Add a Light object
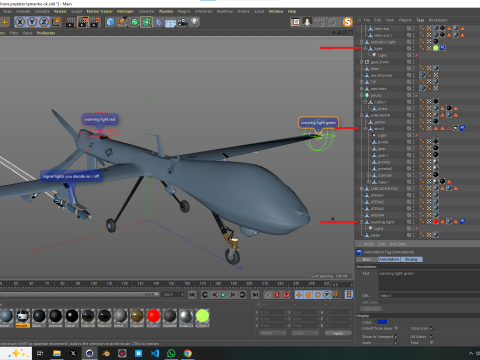Screen dimensions: 480x360 [194, 22]
